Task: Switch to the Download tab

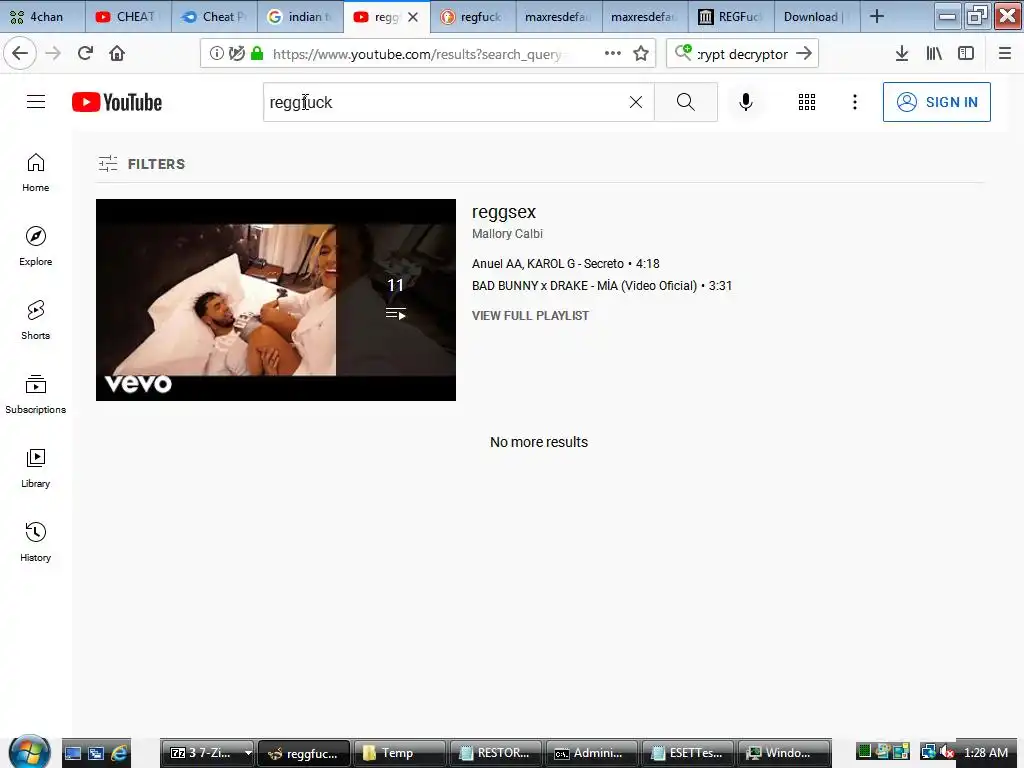Action: coord(817,17)
